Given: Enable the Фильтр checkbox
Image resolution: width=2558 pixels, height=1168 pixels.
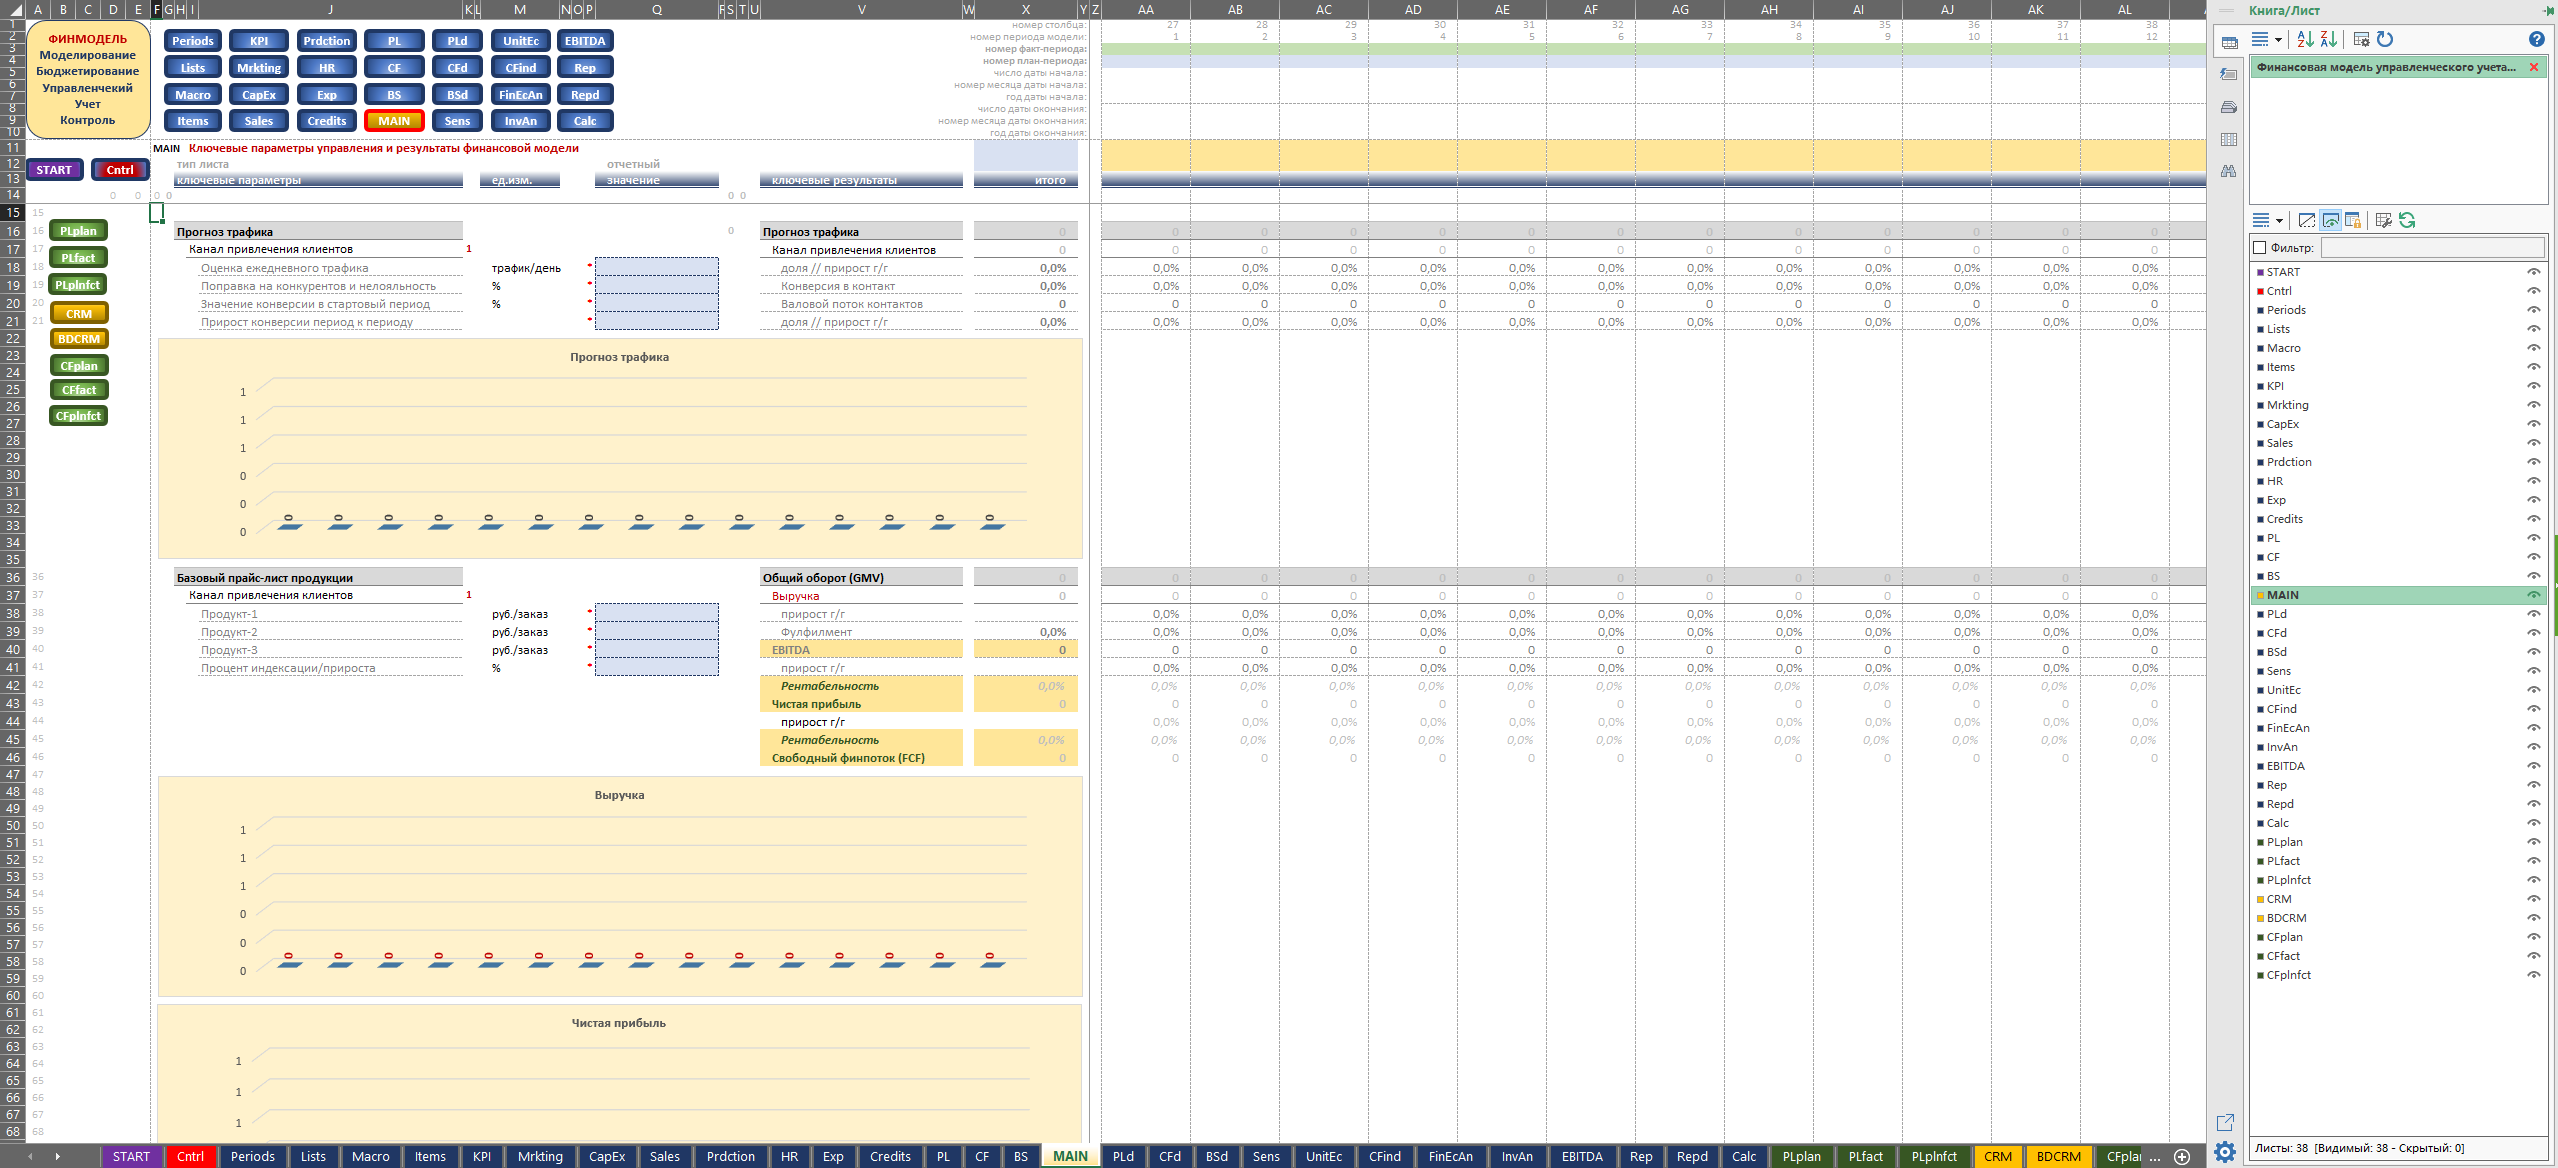Looking at the screenshot, I should click(x=2259, y=247).
